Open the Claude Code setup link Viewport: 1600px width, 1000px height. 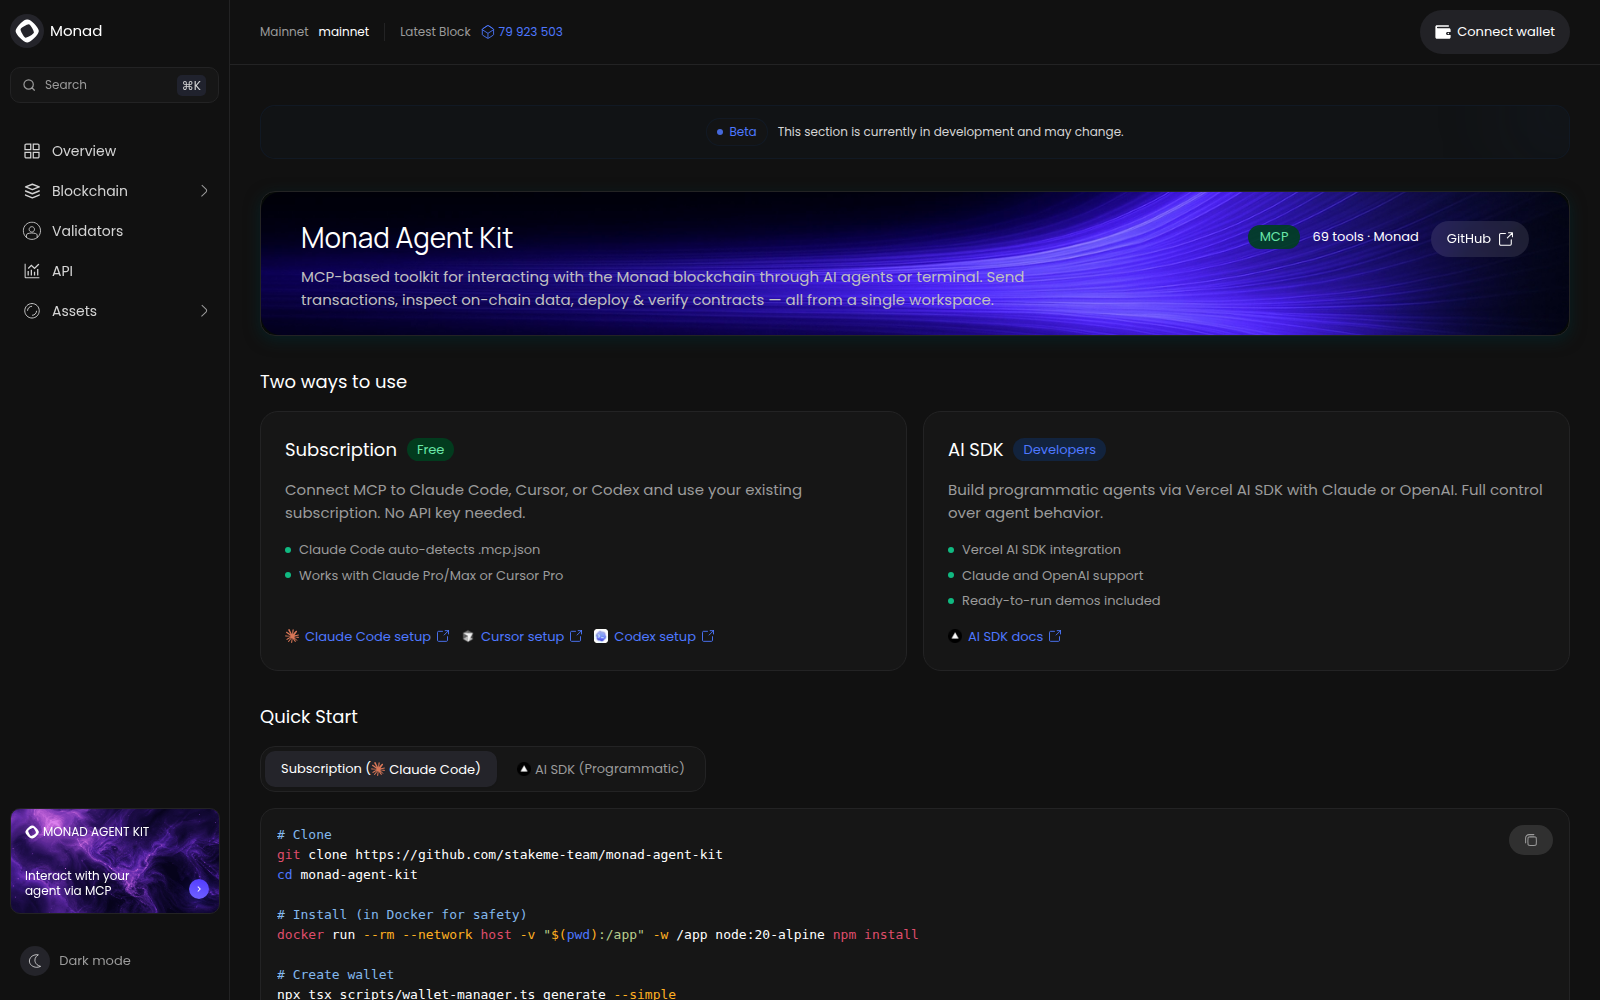tap(367, 636)
